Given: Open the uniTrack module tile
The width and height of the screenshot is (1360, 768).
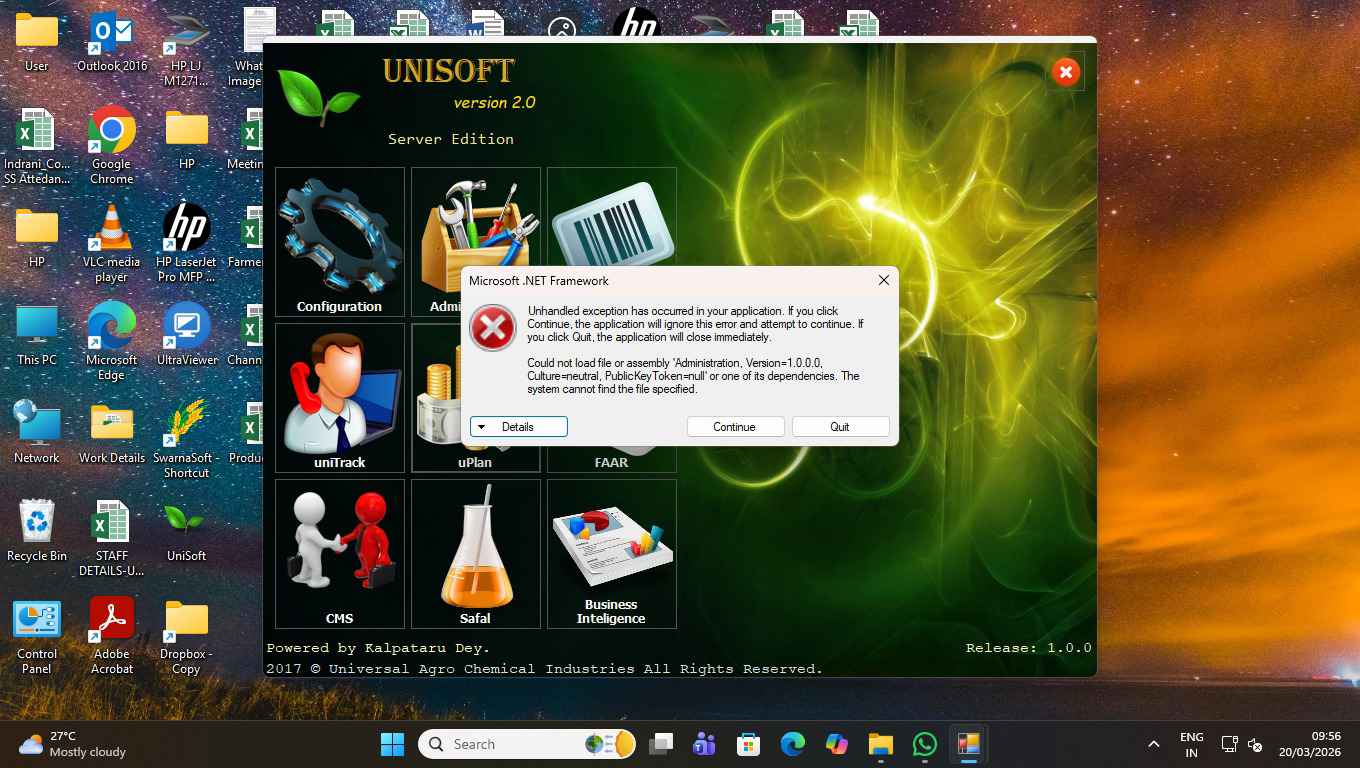Looking at the screenshot, I should click(x=339, y=397).
